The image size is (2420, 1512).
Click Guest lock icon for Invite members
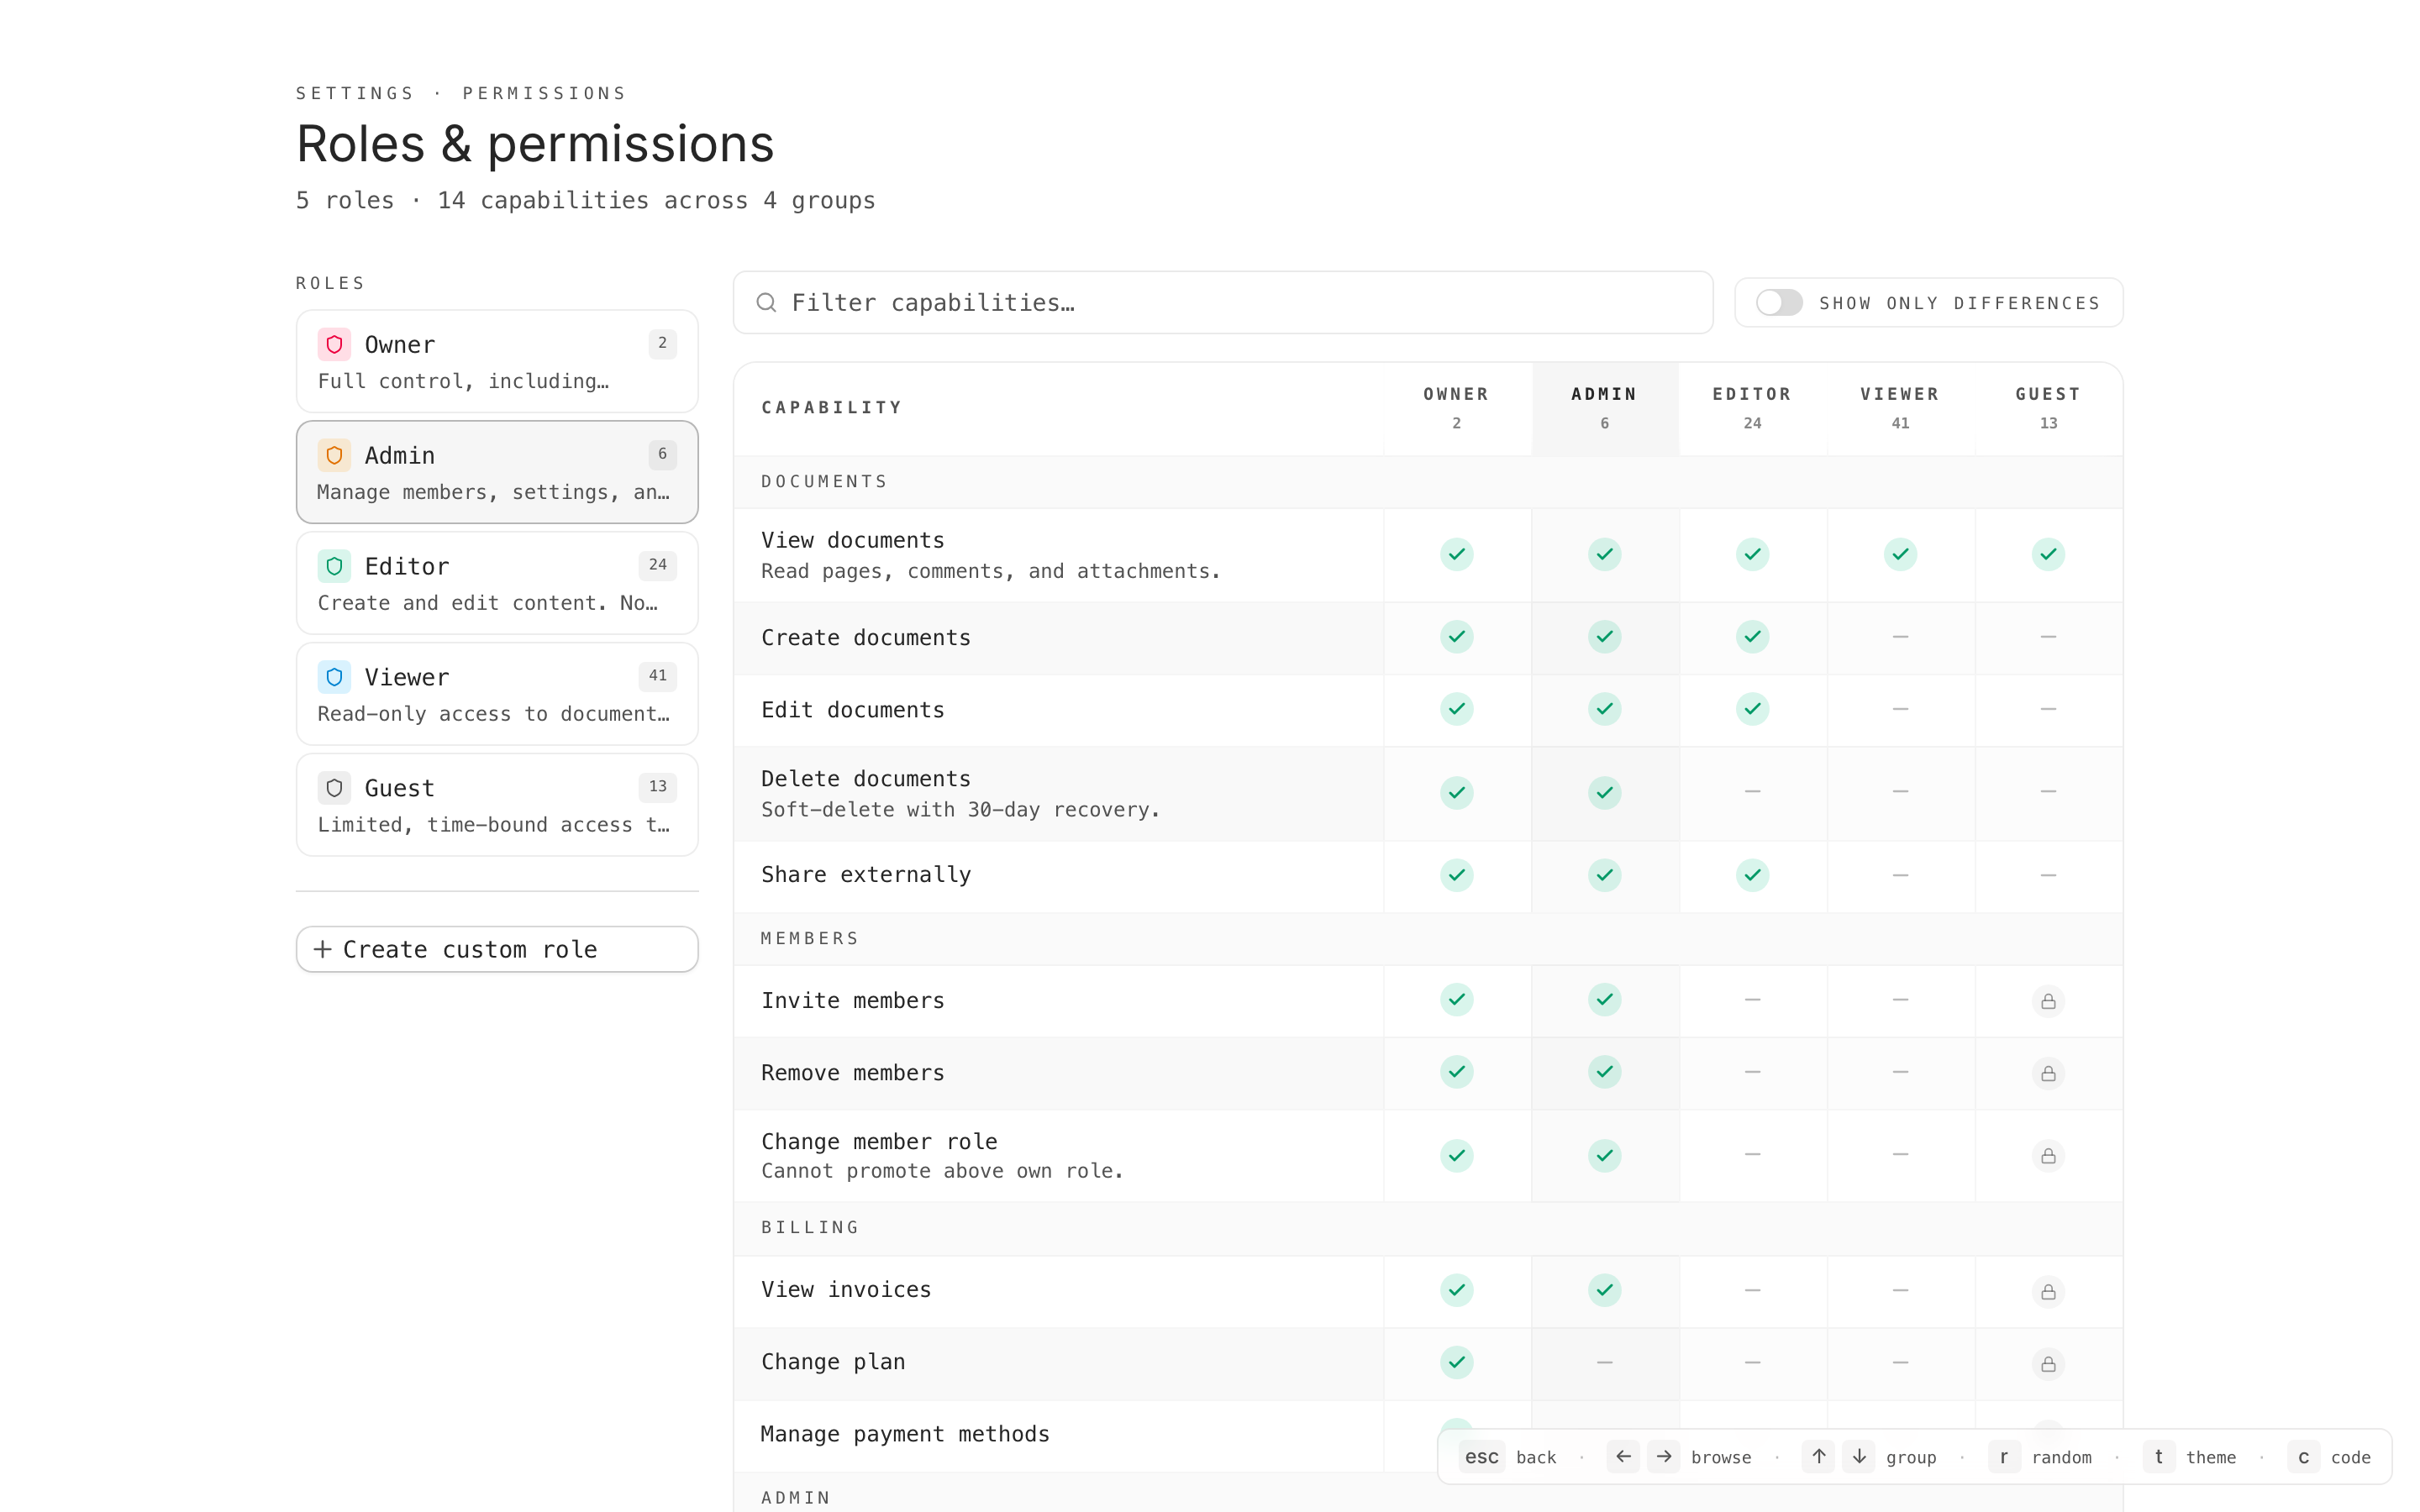click(2047, 1001)
